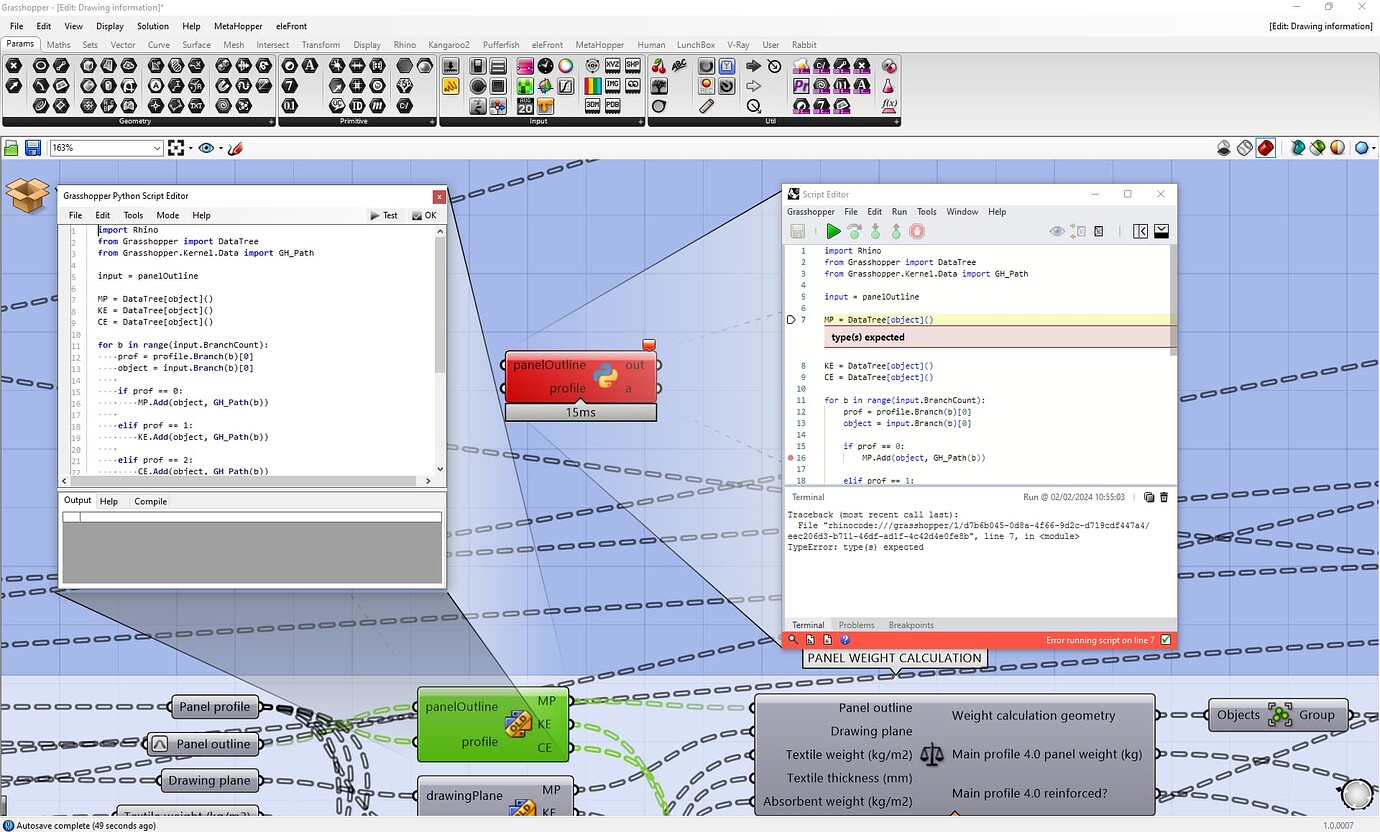The image size is (1380, 832).
Task: Select the teal wireframe preview icon on right toolbar
Action: pyautogui.click(x=1297, y=147)
